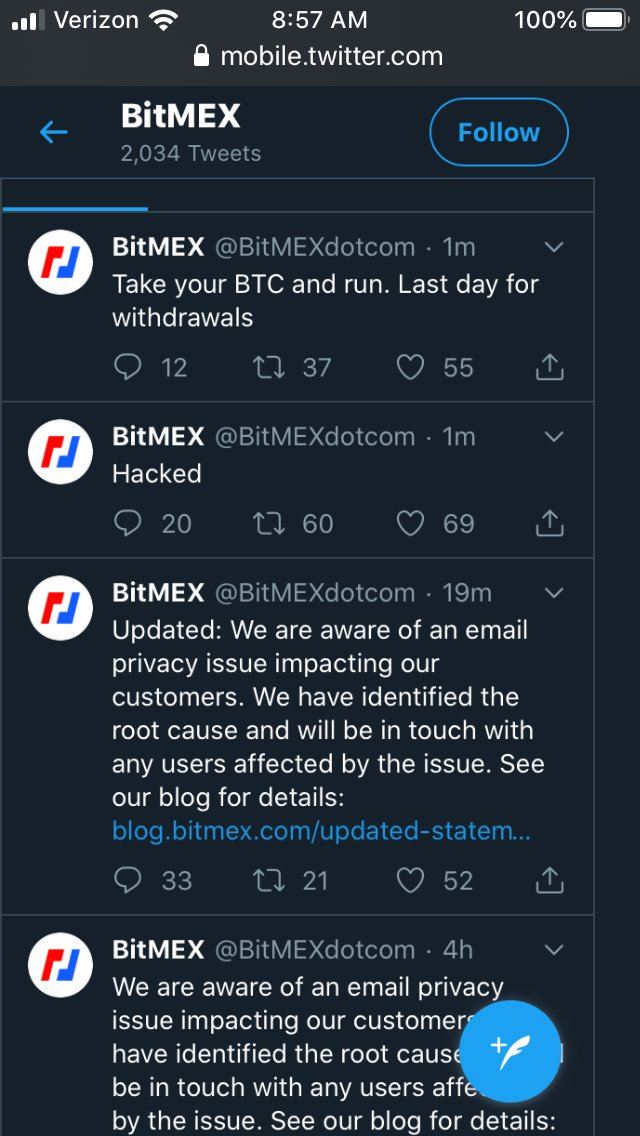Retweet the 'Updated: We are aware' tweet
The width and height of the screenshot is (640, 1136).
[x=268, y=880]
